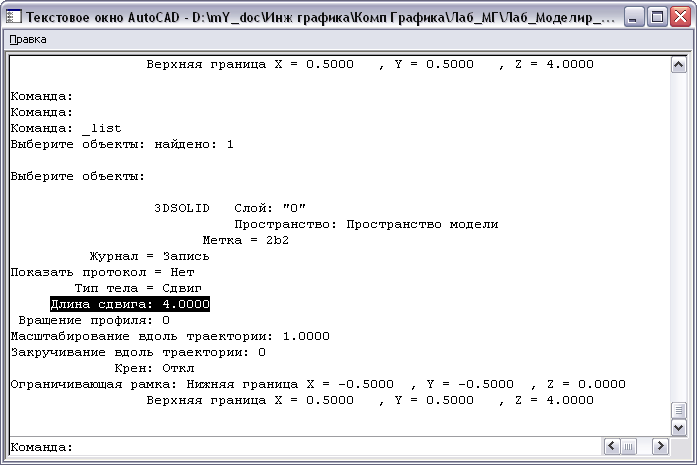The image size is (697, 465).
Task: Click the 'Выберите объекты: найдено: 1' line
Action: click(x=122, y=144)
